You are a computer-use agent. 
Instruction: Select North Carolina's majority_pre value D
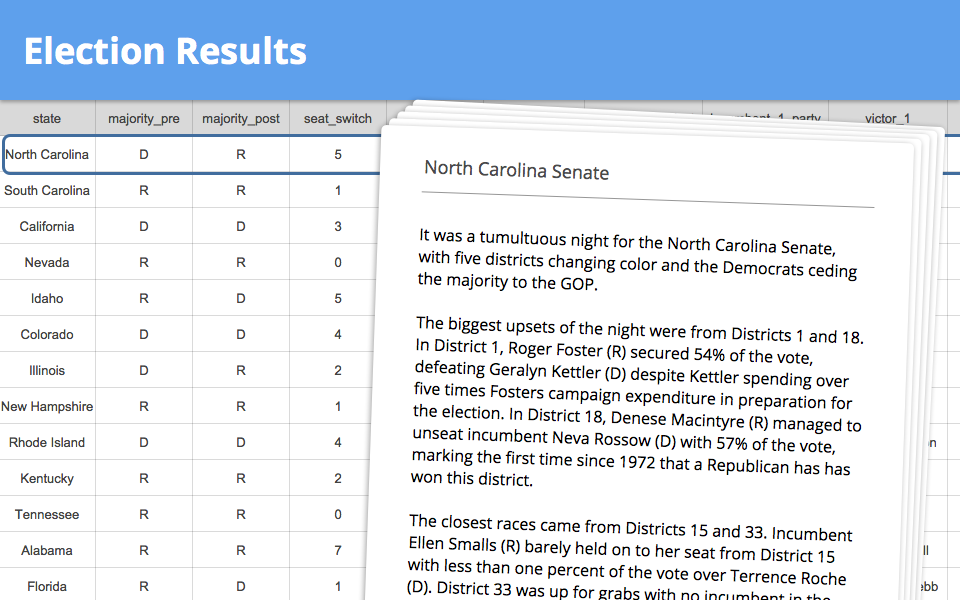144,154
